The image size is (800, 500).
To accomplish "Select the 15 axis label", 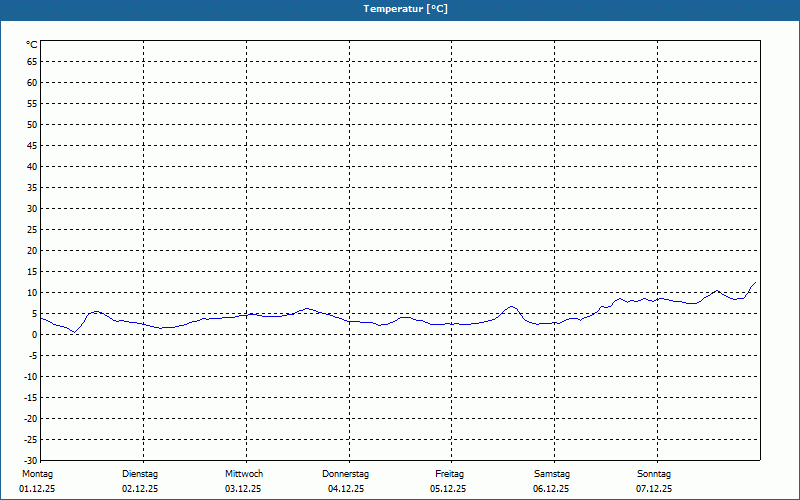I will click(32, 272).
